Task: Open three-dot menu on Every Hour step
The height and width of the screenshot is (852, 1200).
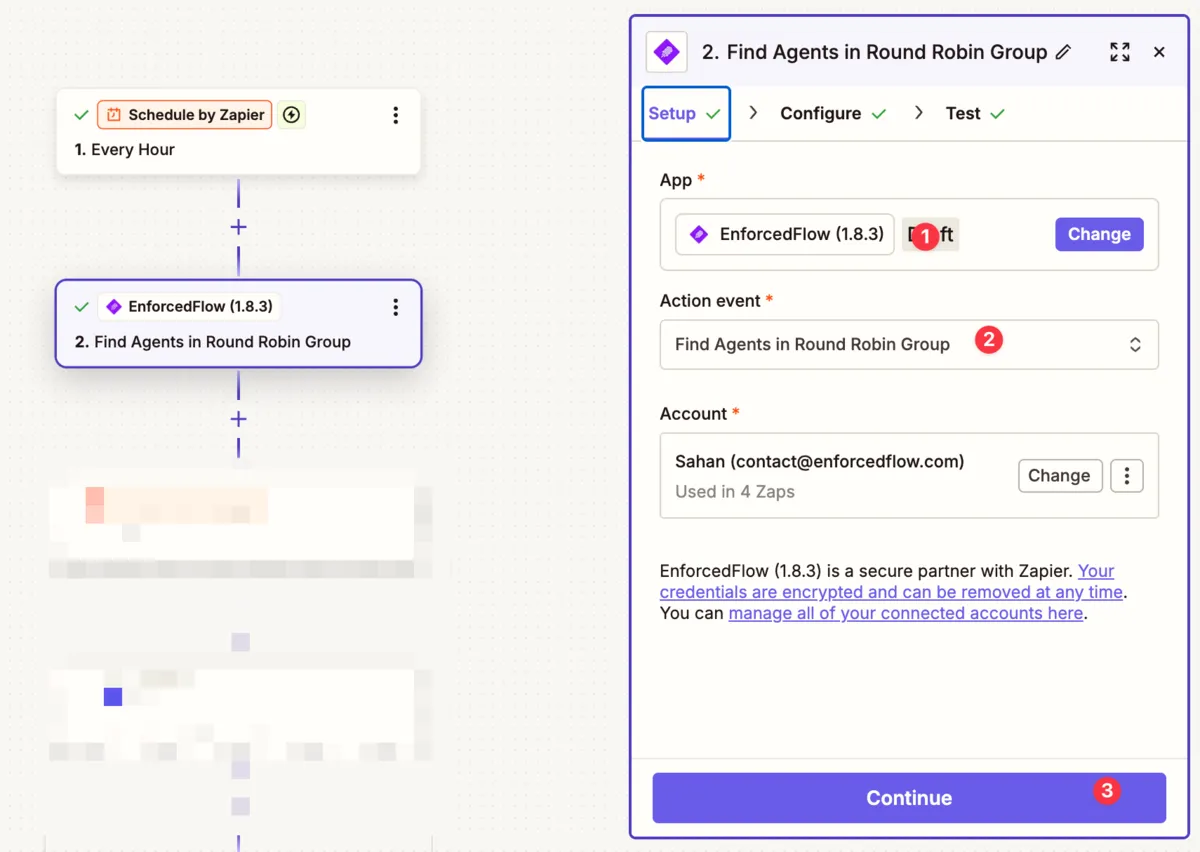Action: point(395,115)
